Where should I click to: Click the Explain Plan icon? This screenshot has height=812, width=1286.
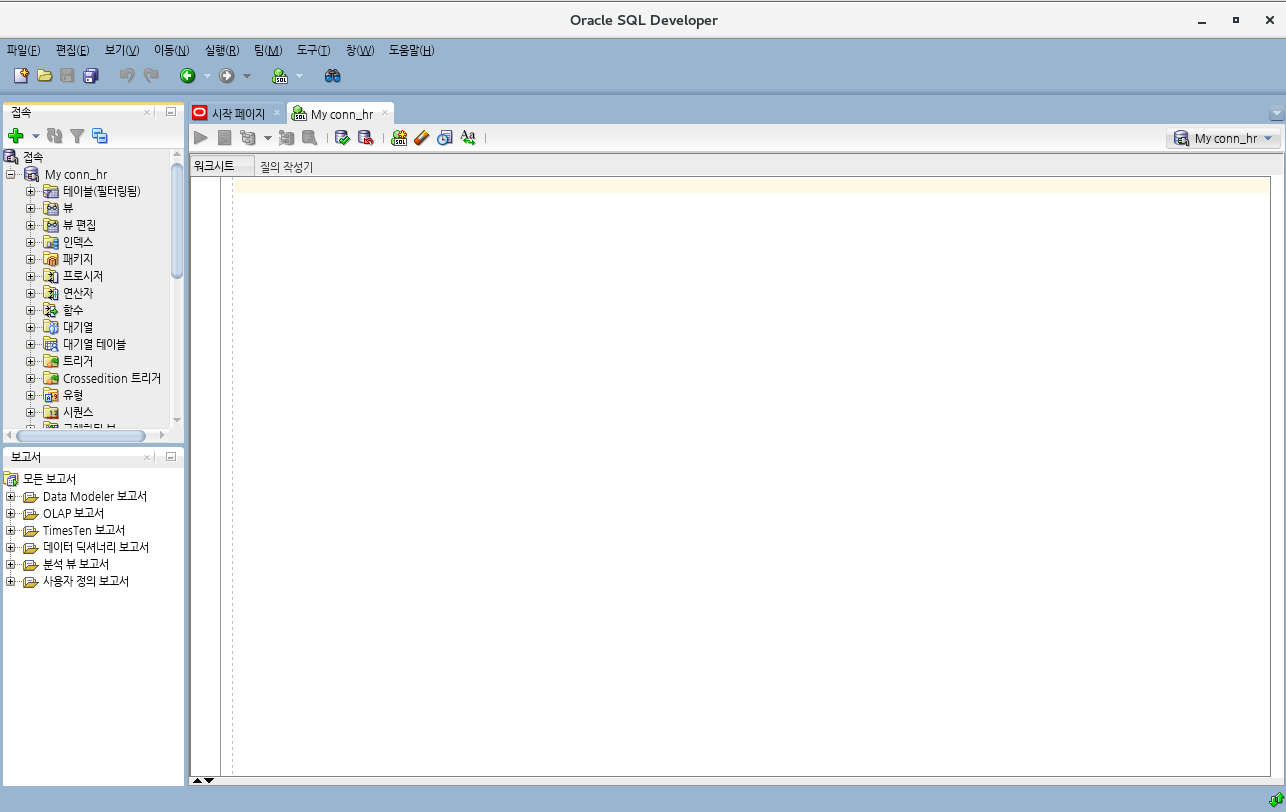[248, 137]
